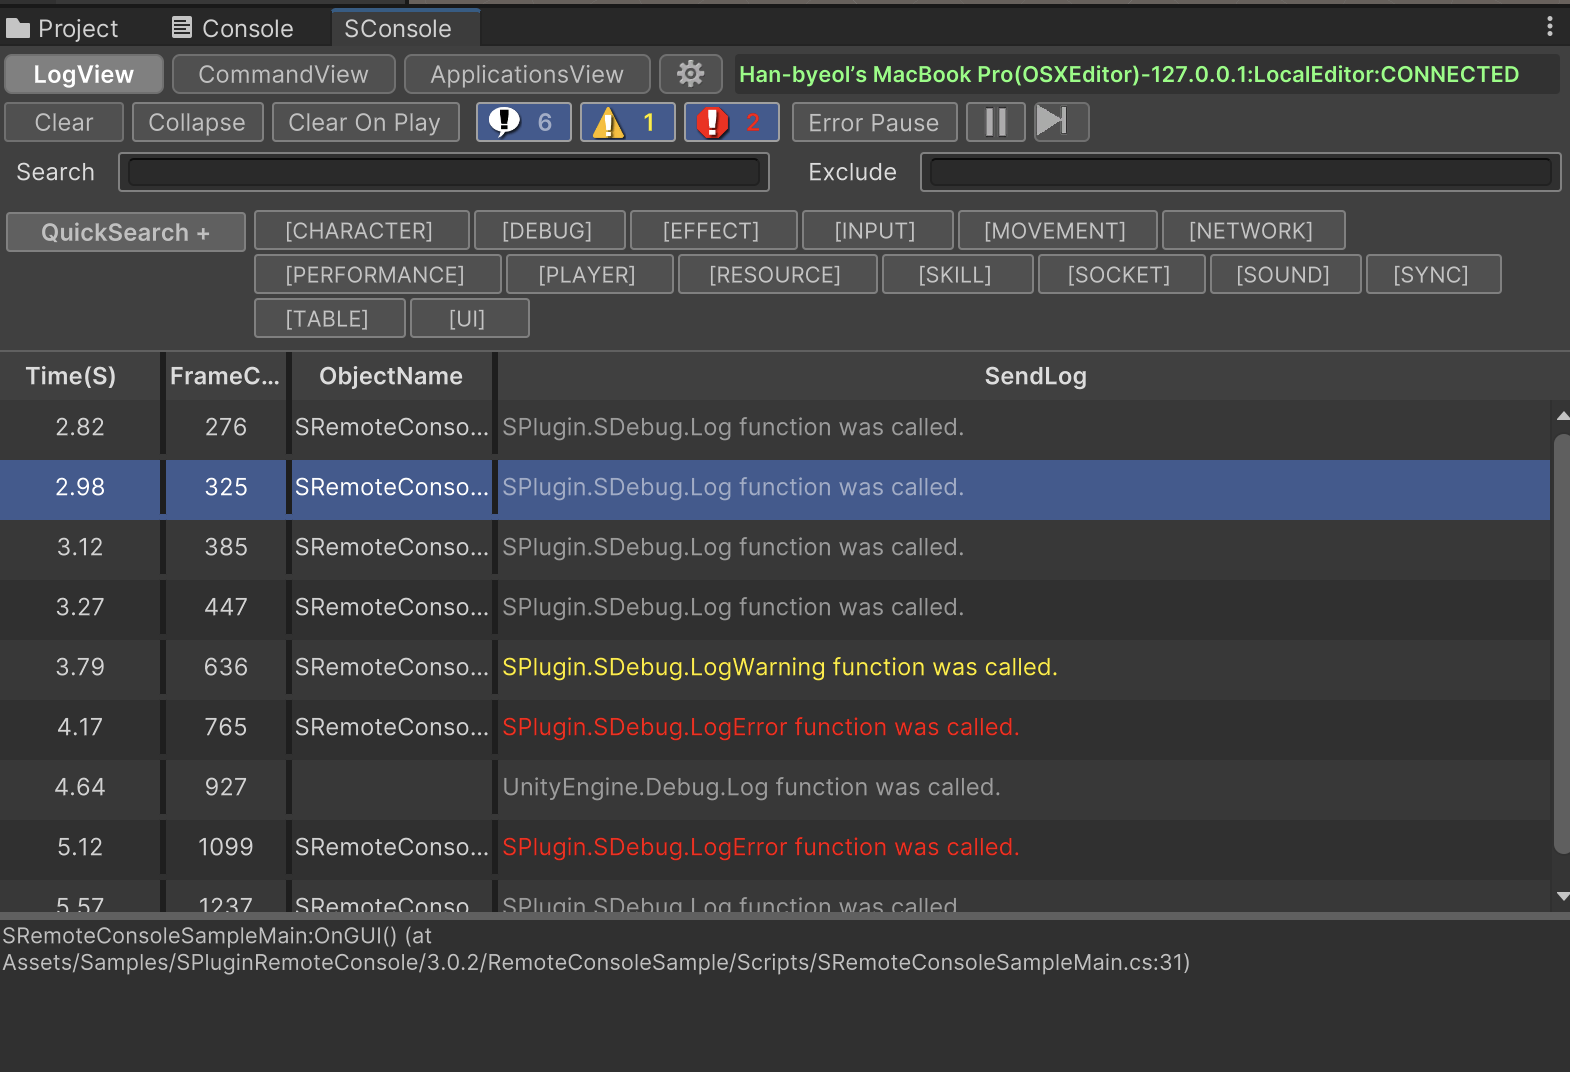Image resolution: width=1570 pixels, height=1072 pixels.
Task: Switch to the Project tab
Action: pyautogui.click(x=62, y=28)
